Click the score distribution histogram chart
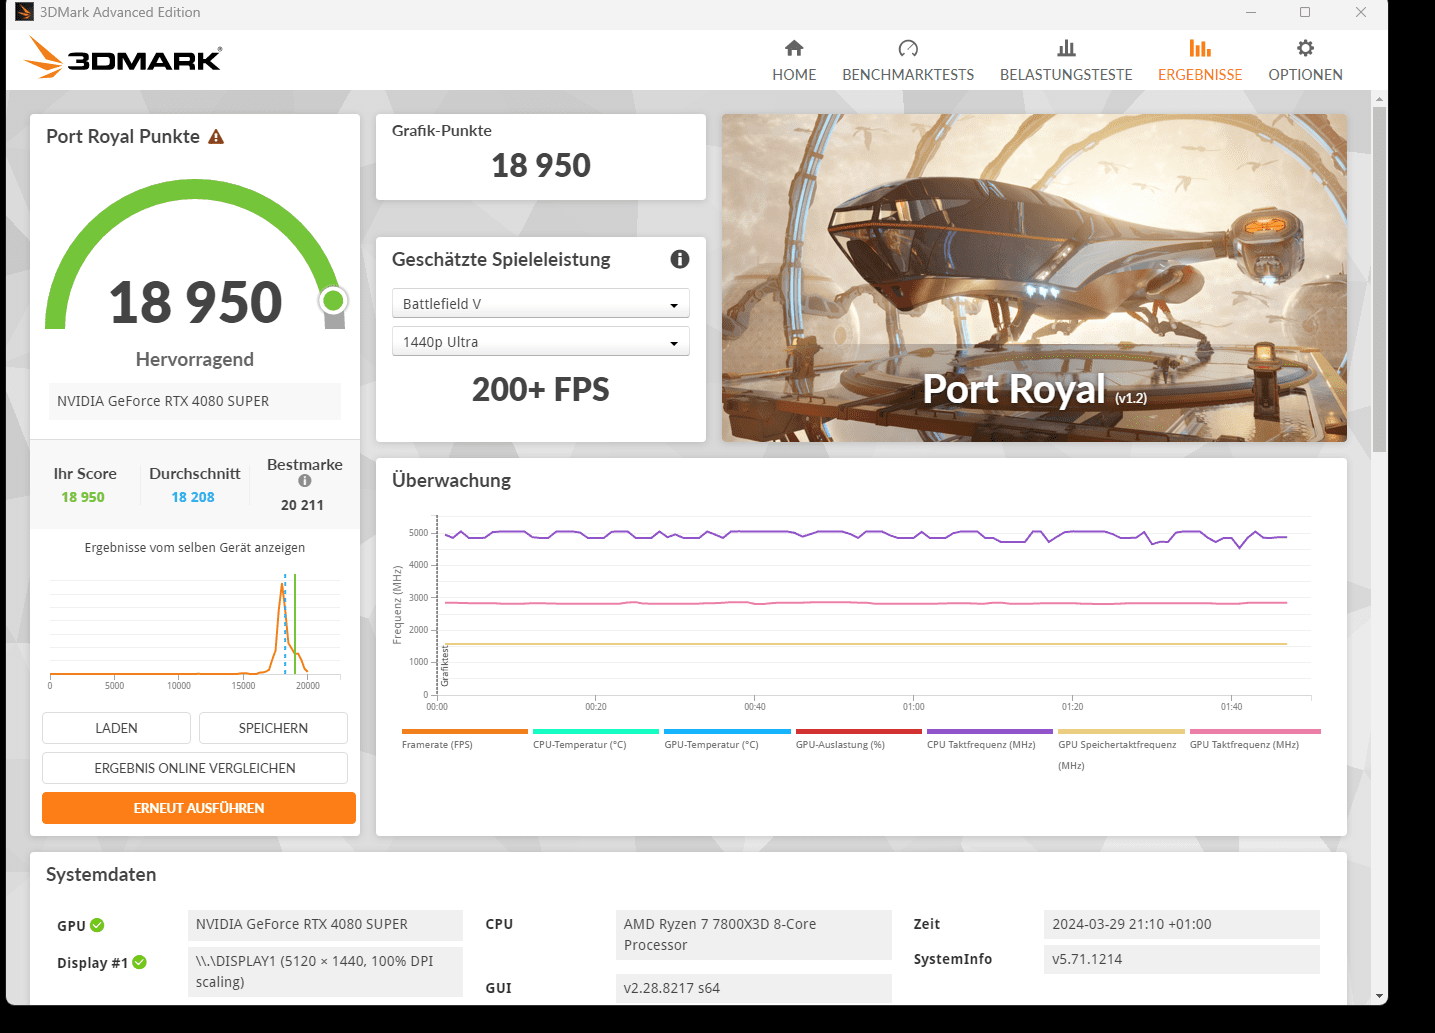This screenshot has height=1033, width=1435. [x=195, y=630]
